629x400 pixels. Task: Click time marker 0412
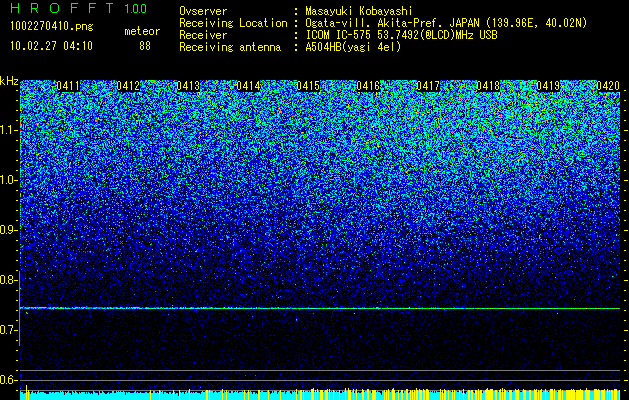(128, 86)
